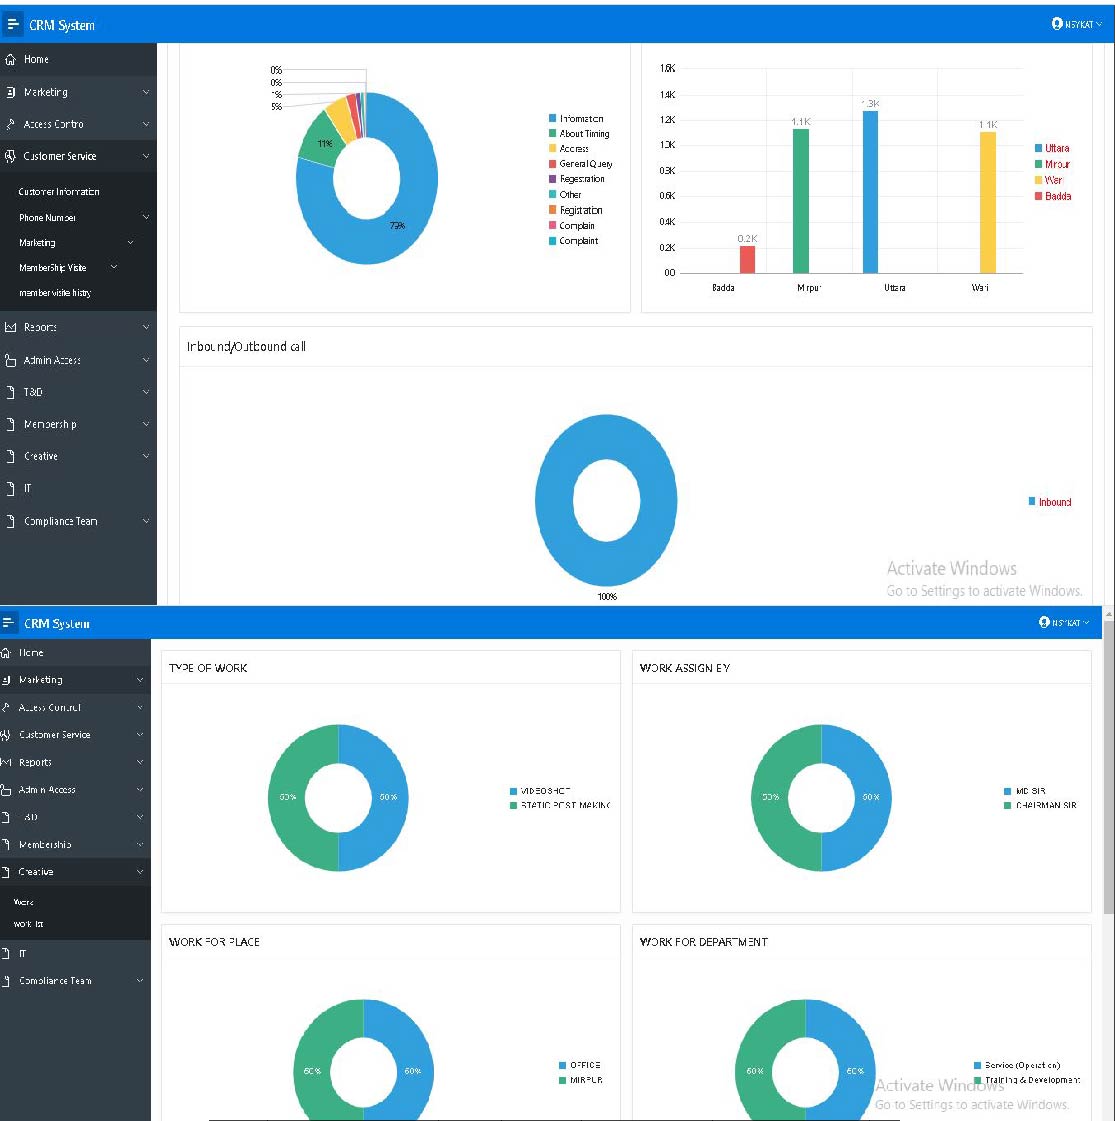
Task: Collapse Customer Service chevron in call dashboard sidebar
Action: (x=146, y=156)
